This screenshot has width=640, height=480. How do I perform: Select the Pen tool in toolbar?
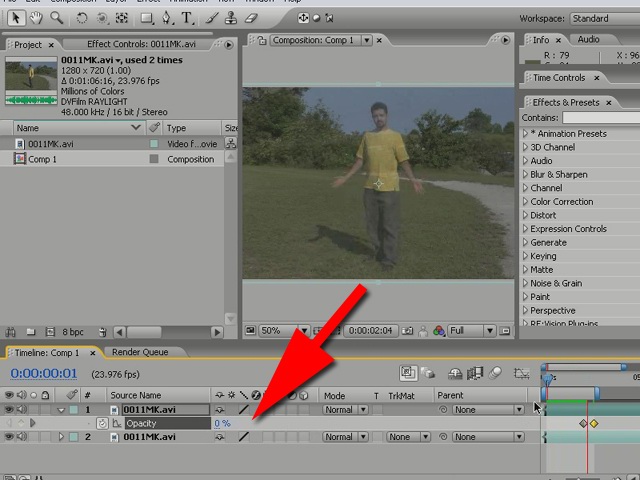[x=168, y=18]
